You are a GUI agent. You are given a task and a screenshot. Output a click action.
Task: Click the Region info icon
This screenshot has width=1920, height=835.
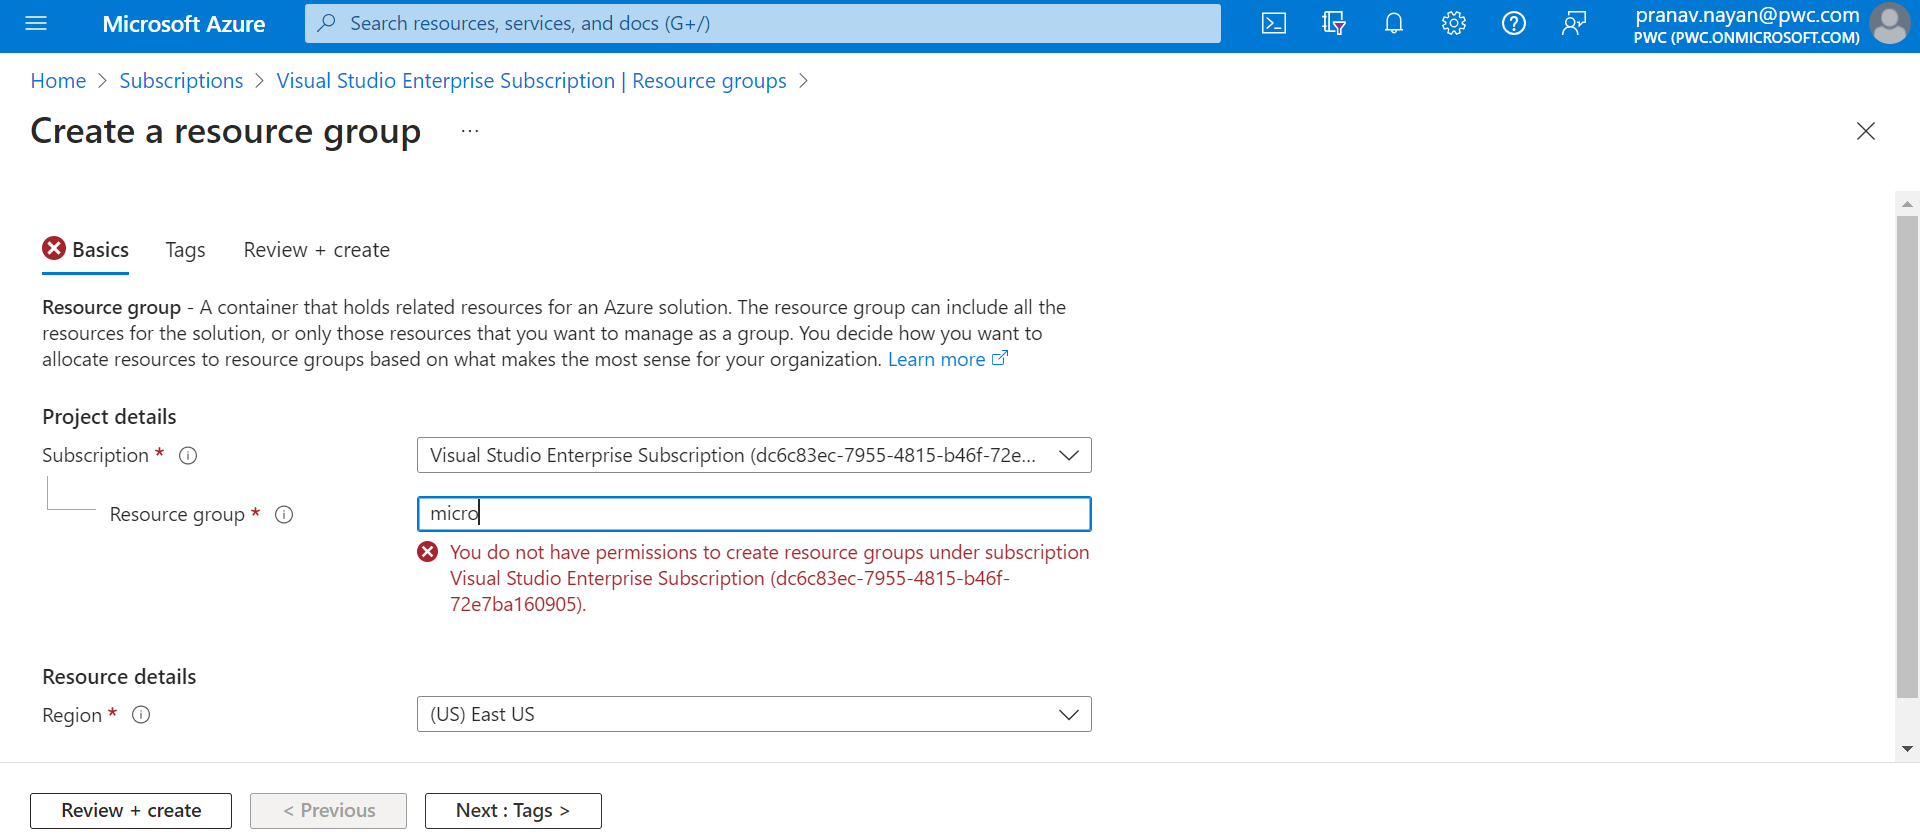coord(141,715)
